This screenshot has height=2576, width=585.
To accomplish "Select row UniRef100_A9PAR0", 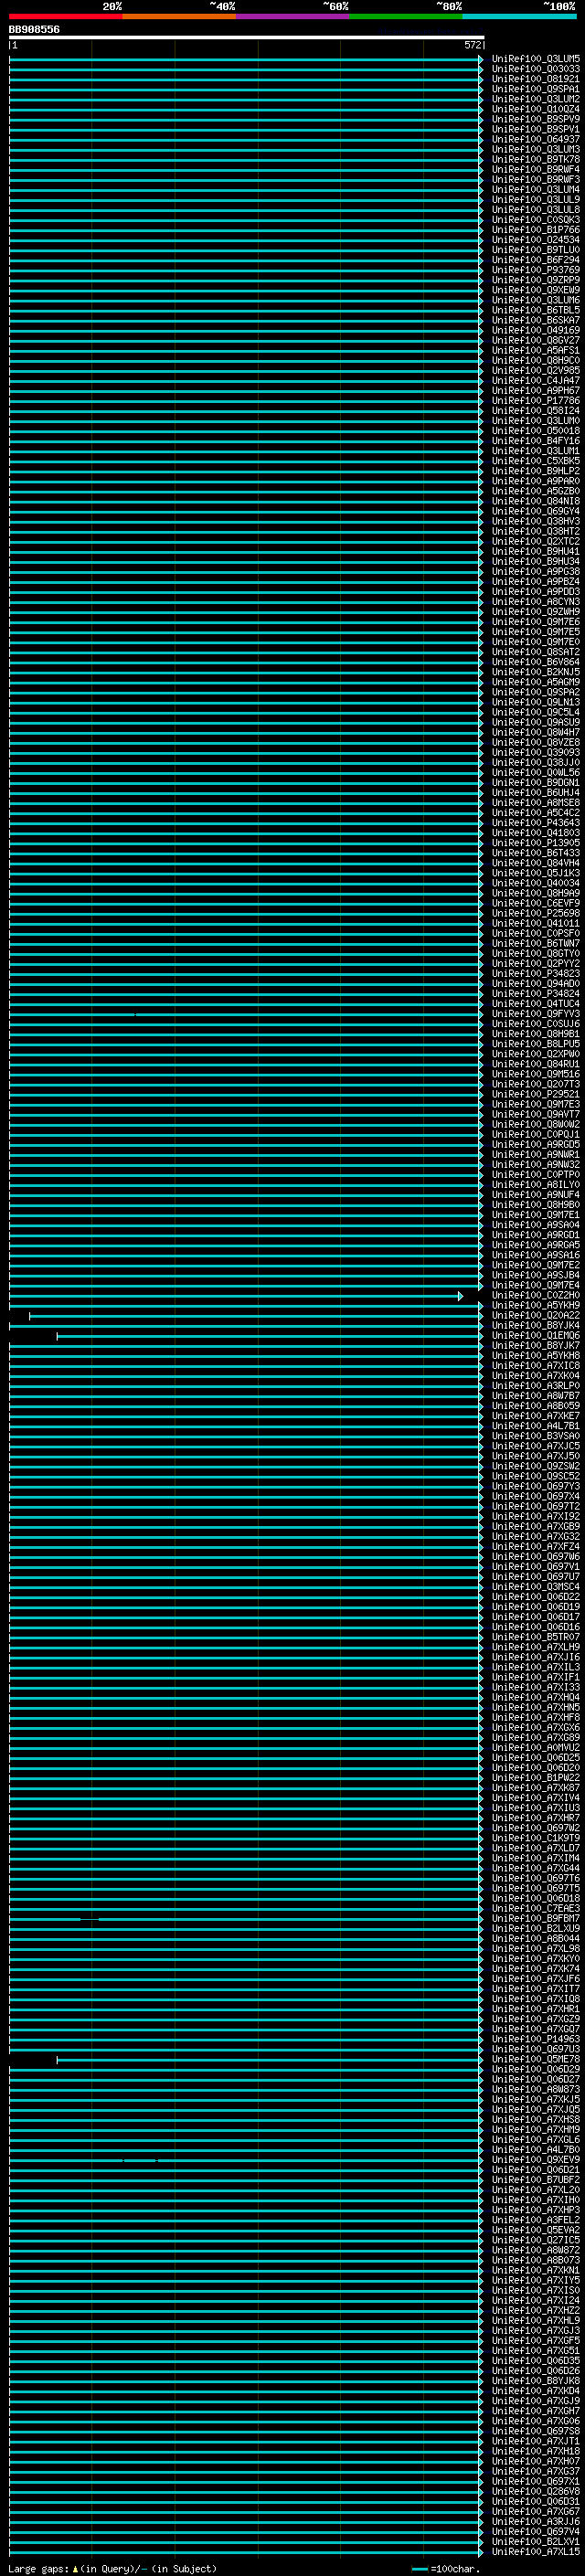I will point(536,481).
